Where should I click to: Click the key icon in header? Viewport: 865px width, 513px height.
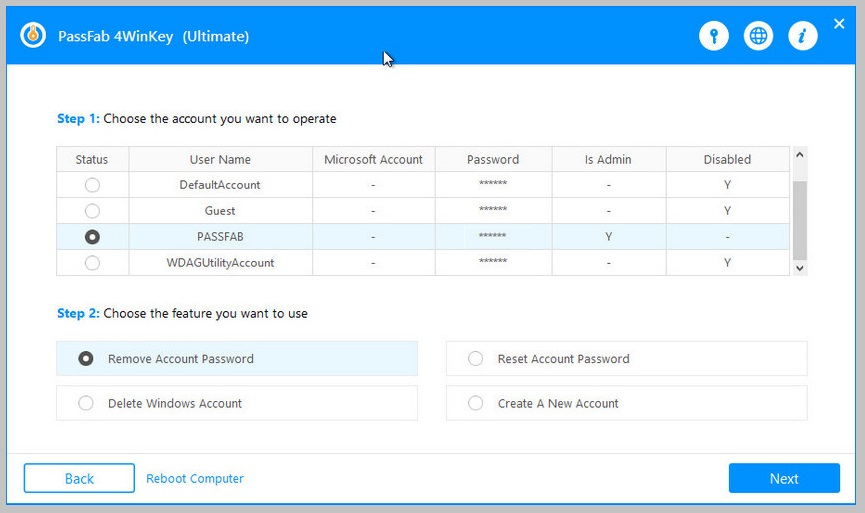714,36
